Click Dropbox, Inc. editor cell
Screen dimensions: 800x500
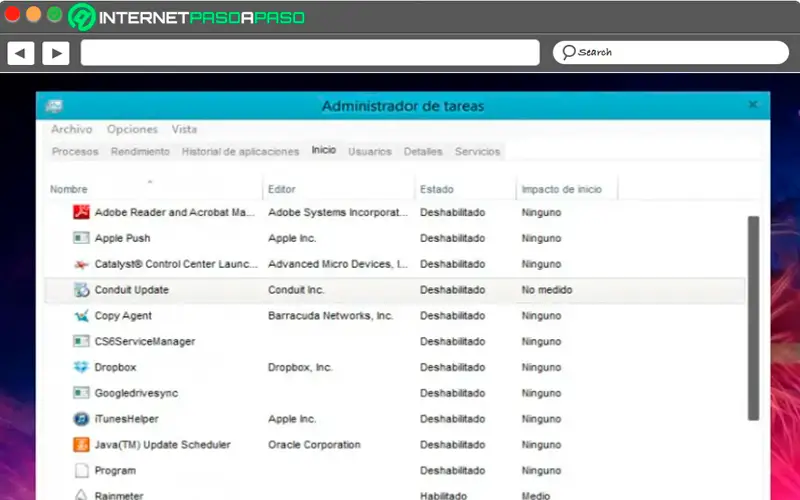(300, 367)
